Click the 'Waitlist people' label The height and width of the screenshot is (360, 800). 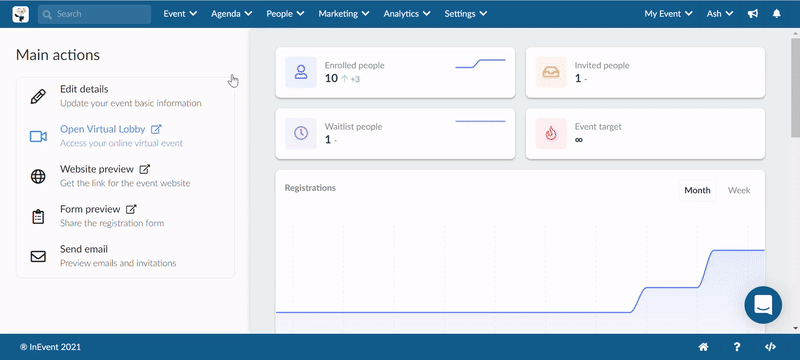354,126
